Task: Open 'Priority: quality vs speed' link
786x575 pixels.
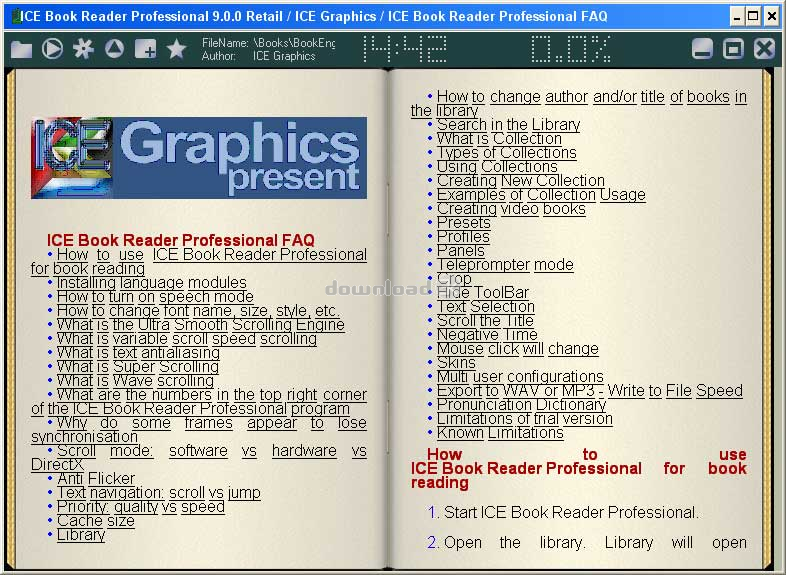Action: coord(141,507)
